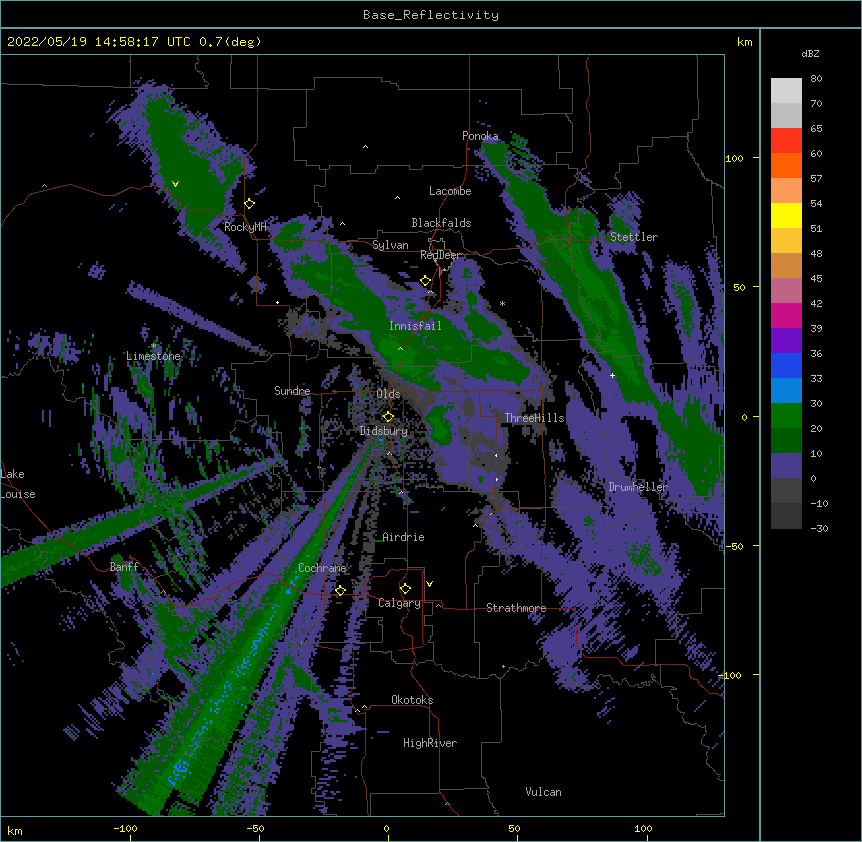
Task: Click the asterisk marker above Limestone
Action: click(x=153, y=346)
